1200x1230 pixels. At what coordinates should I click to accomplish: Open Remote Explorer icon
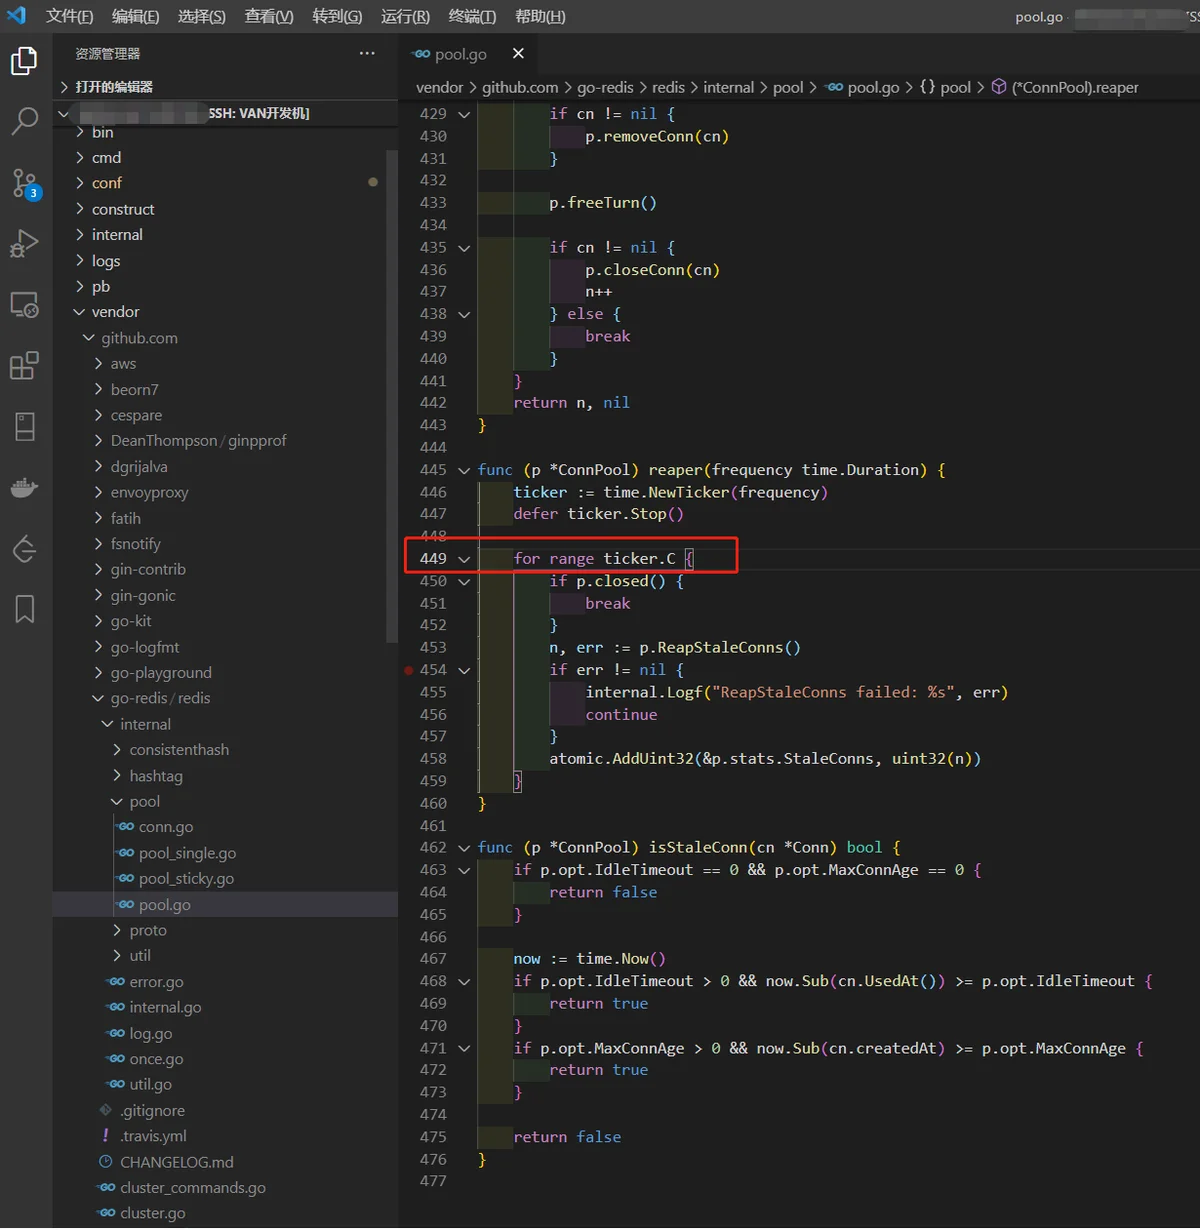click(x=24, y=304)
